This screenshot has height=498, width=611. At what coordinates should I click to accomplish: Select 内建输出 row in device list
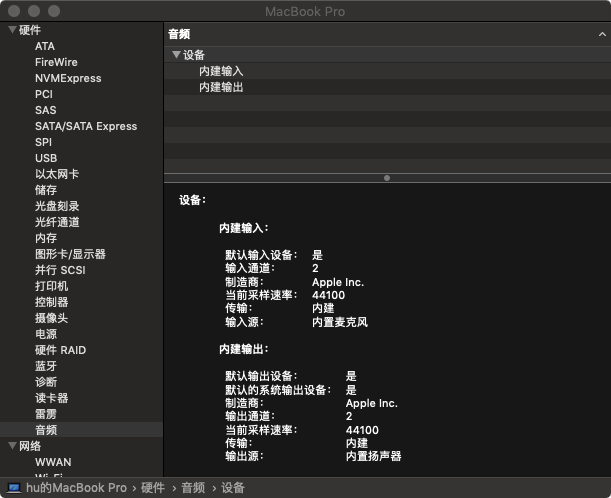point(387,87)
